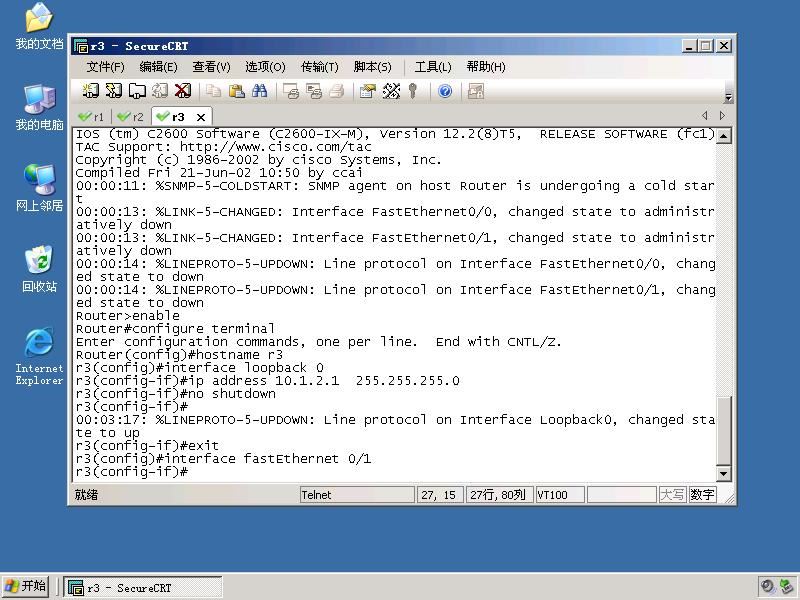Viewport: 800px width, 600px height.
Task: Open the 网上邻居 desktop icon
Action: 39,188
